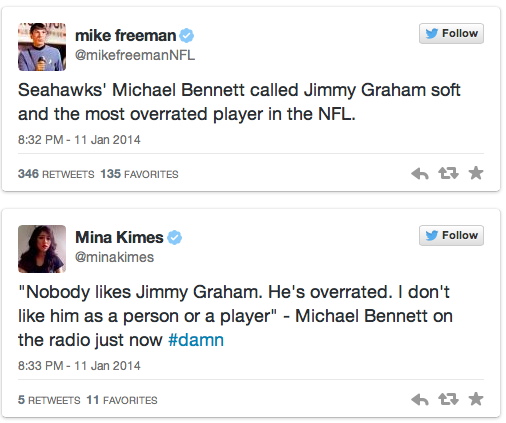Follow Mina Kimes
This screenshot has width=506, height=423.
pyautogui.click(x=451, y=235)
